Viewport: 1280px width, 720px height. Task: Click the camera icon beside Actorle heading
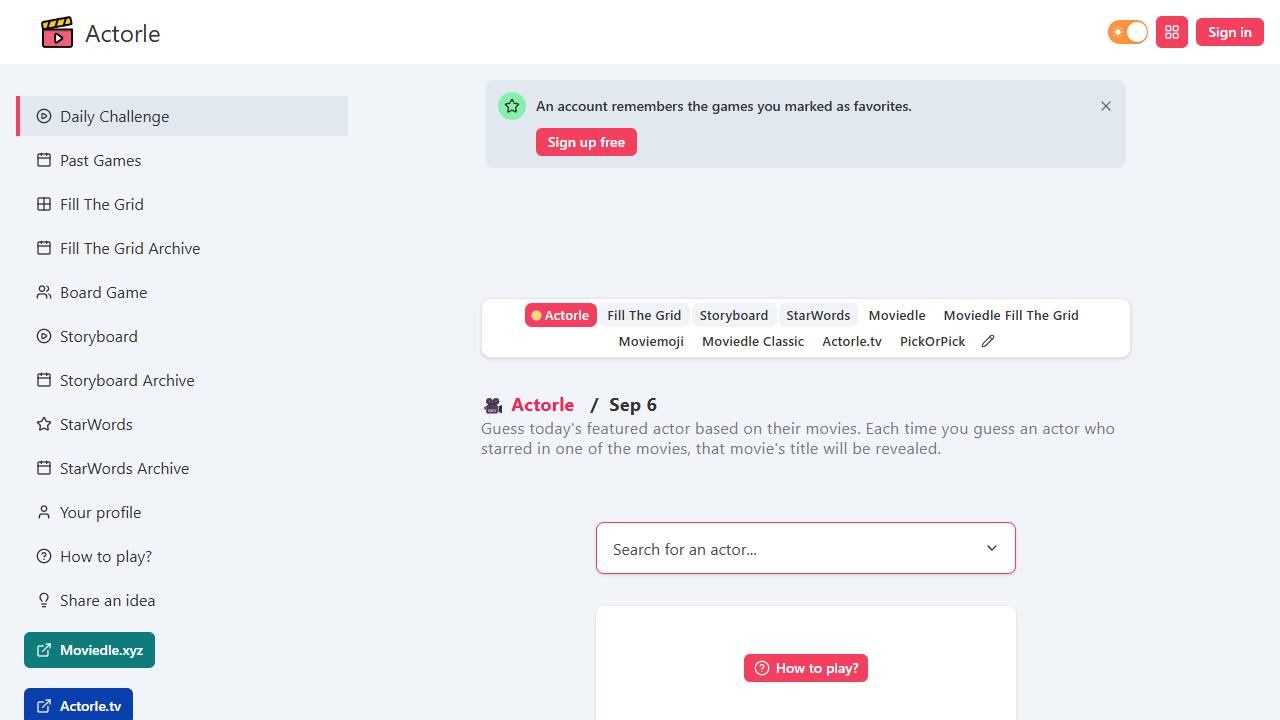coord(492,405)
